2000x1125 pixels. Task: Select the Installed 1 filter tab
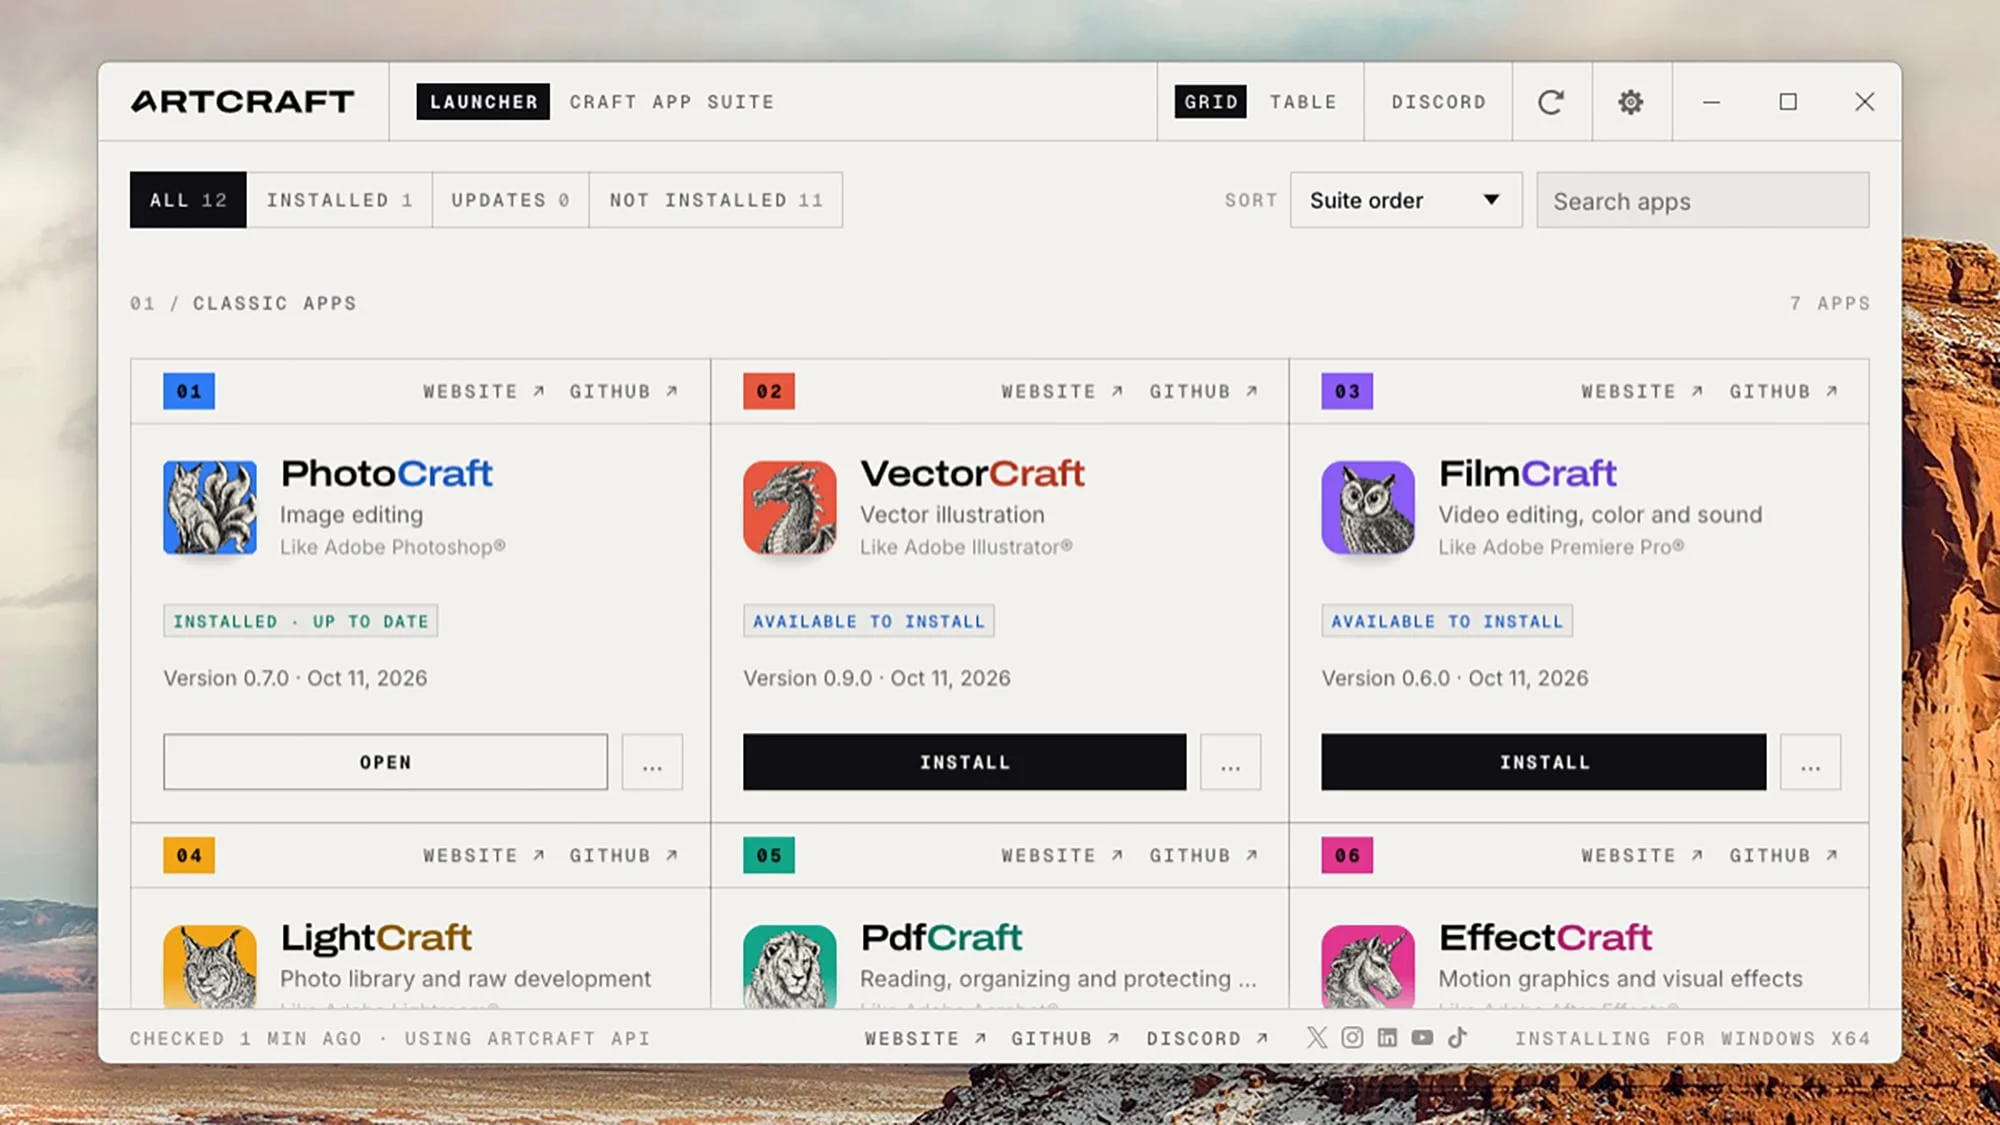click(339, 200)
